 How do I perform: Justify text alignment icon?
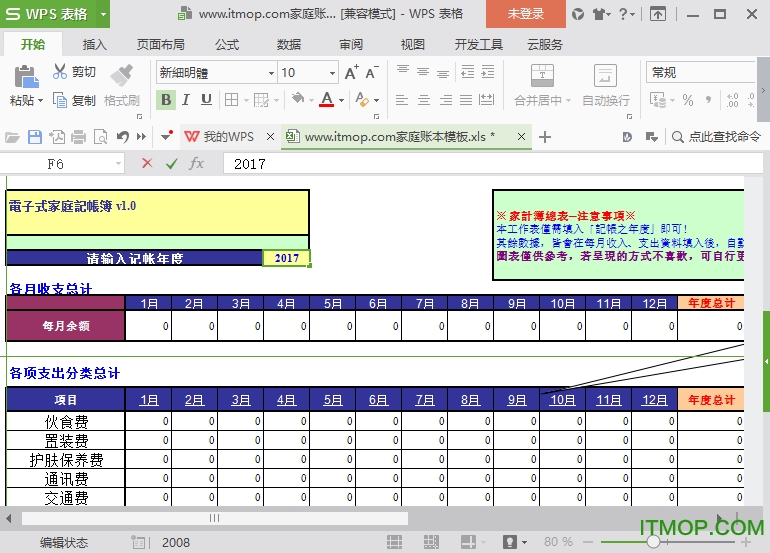coord(466,100)
